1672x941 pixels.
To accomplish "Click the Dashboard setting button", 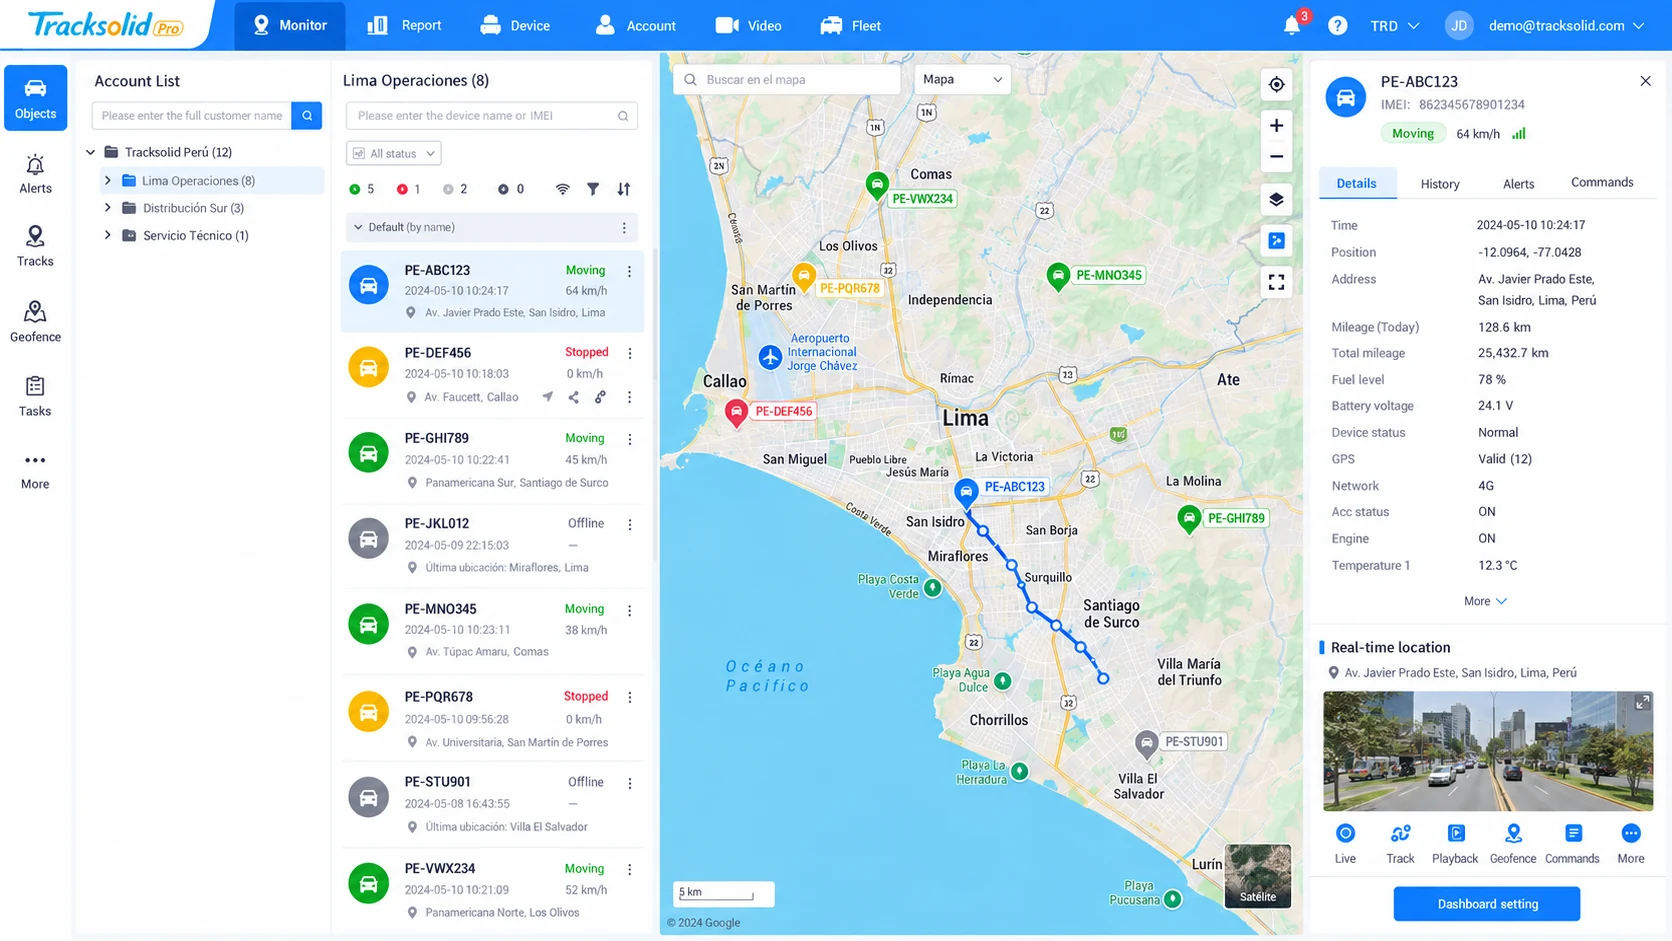I will tap(1487, 904).
